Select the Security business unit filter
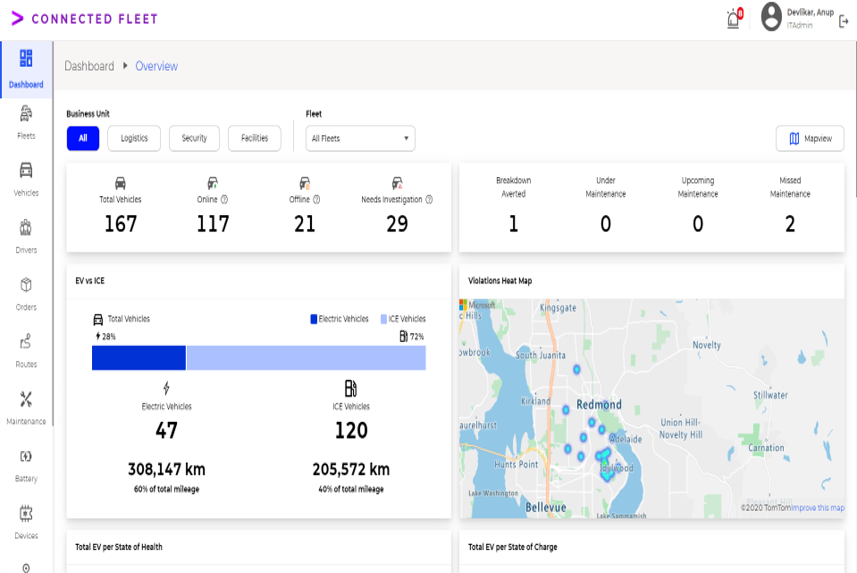The width and height of the screenshot is (857, 573). pos(194,138)
